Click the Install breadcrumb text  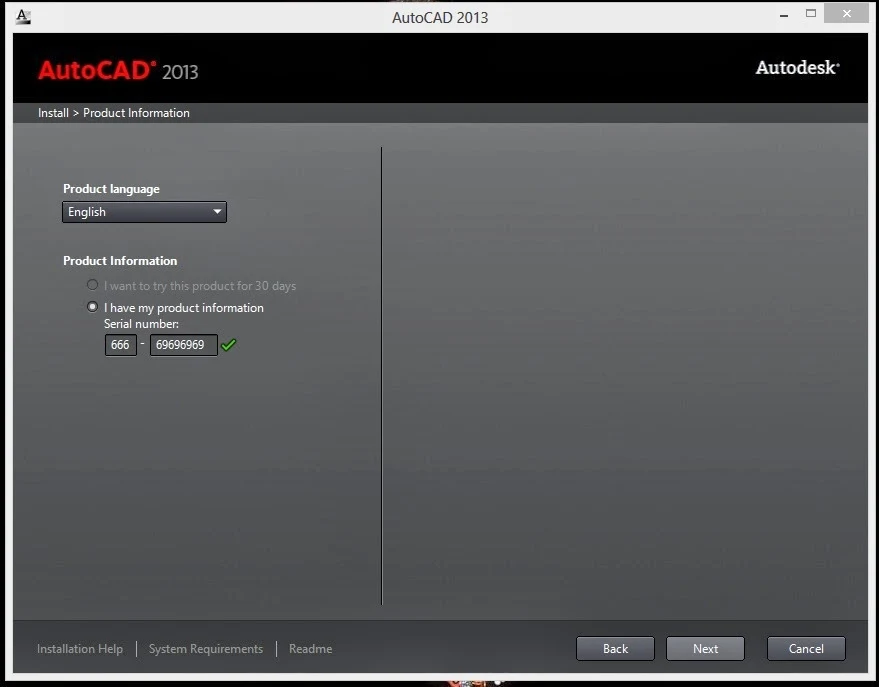click(x=53, y=113)
